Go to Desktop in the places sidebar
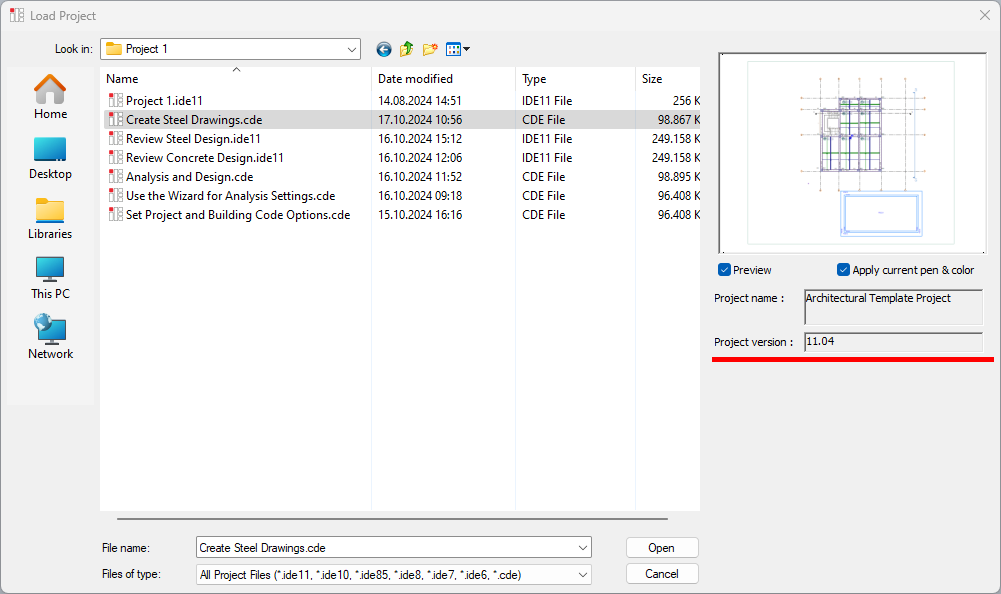The height and width of the screenshot is (594, 1001). 50,157
